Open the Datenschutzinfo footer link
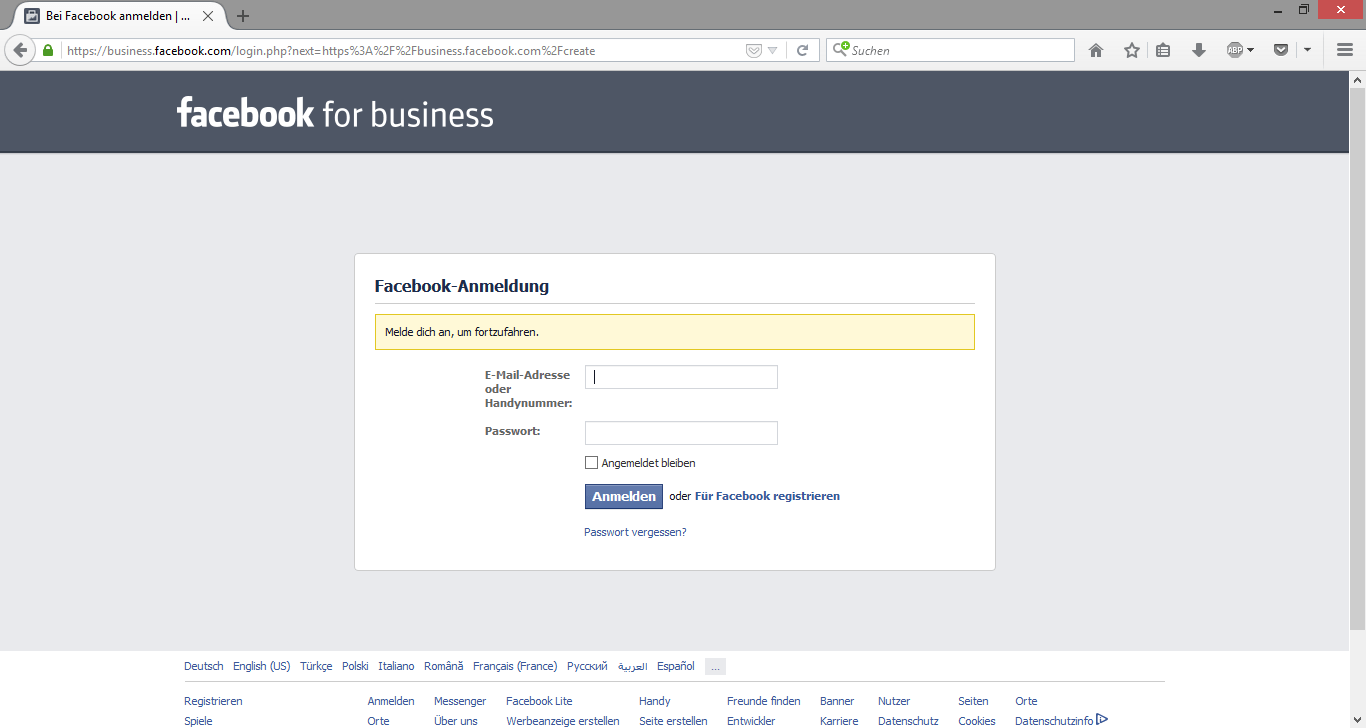Image resolution: width=1366 pixels, height=728 pixels. [x=1054, y=720]
